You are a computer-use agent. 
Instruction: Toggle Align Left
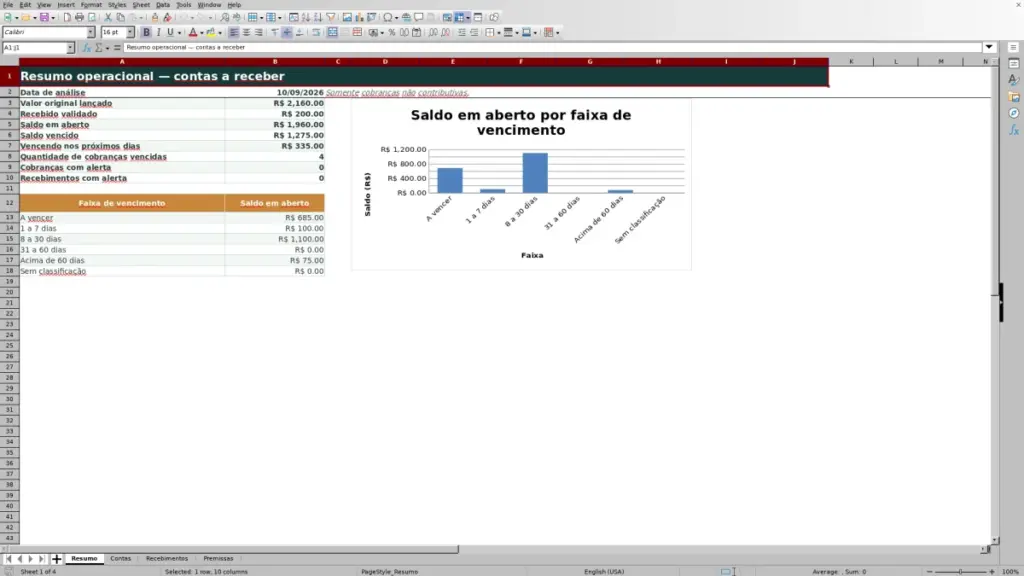233,32
